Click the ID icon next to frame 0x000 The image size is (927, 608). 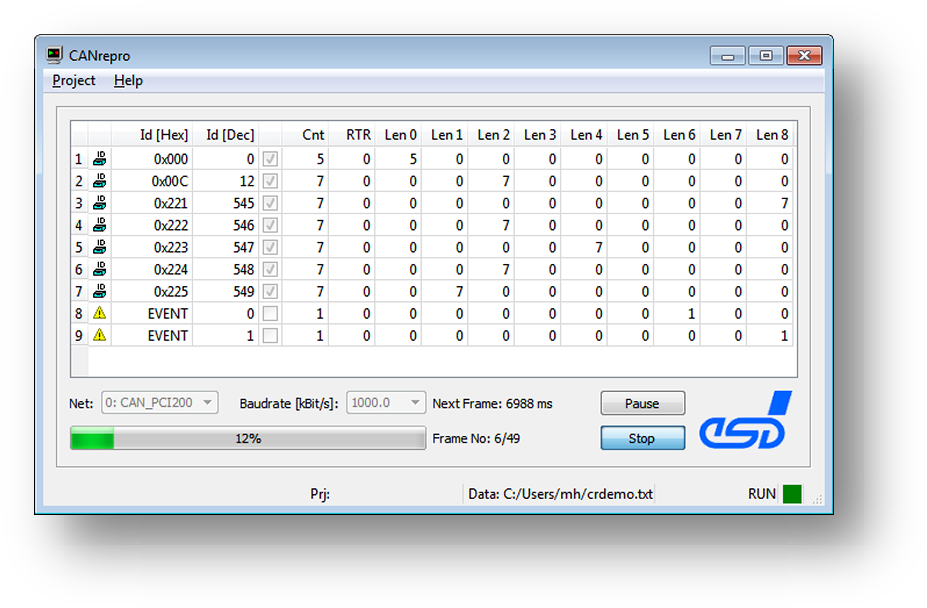(x=98, y=158)
